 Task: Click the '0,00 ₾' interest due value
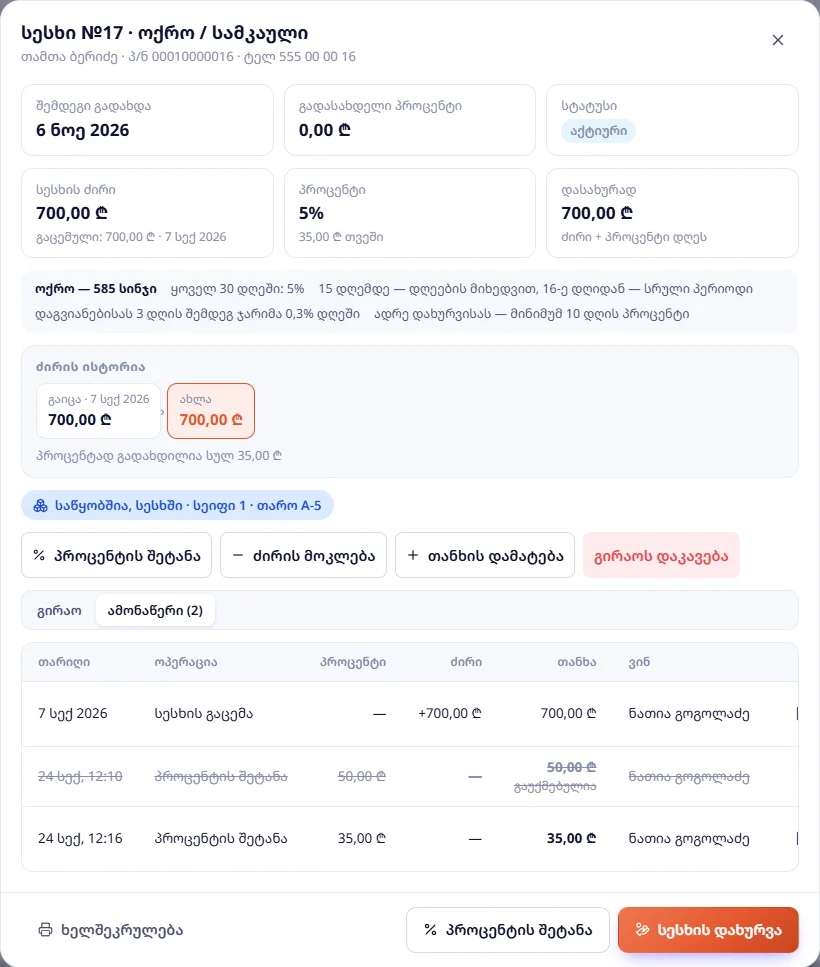point(325,130)
